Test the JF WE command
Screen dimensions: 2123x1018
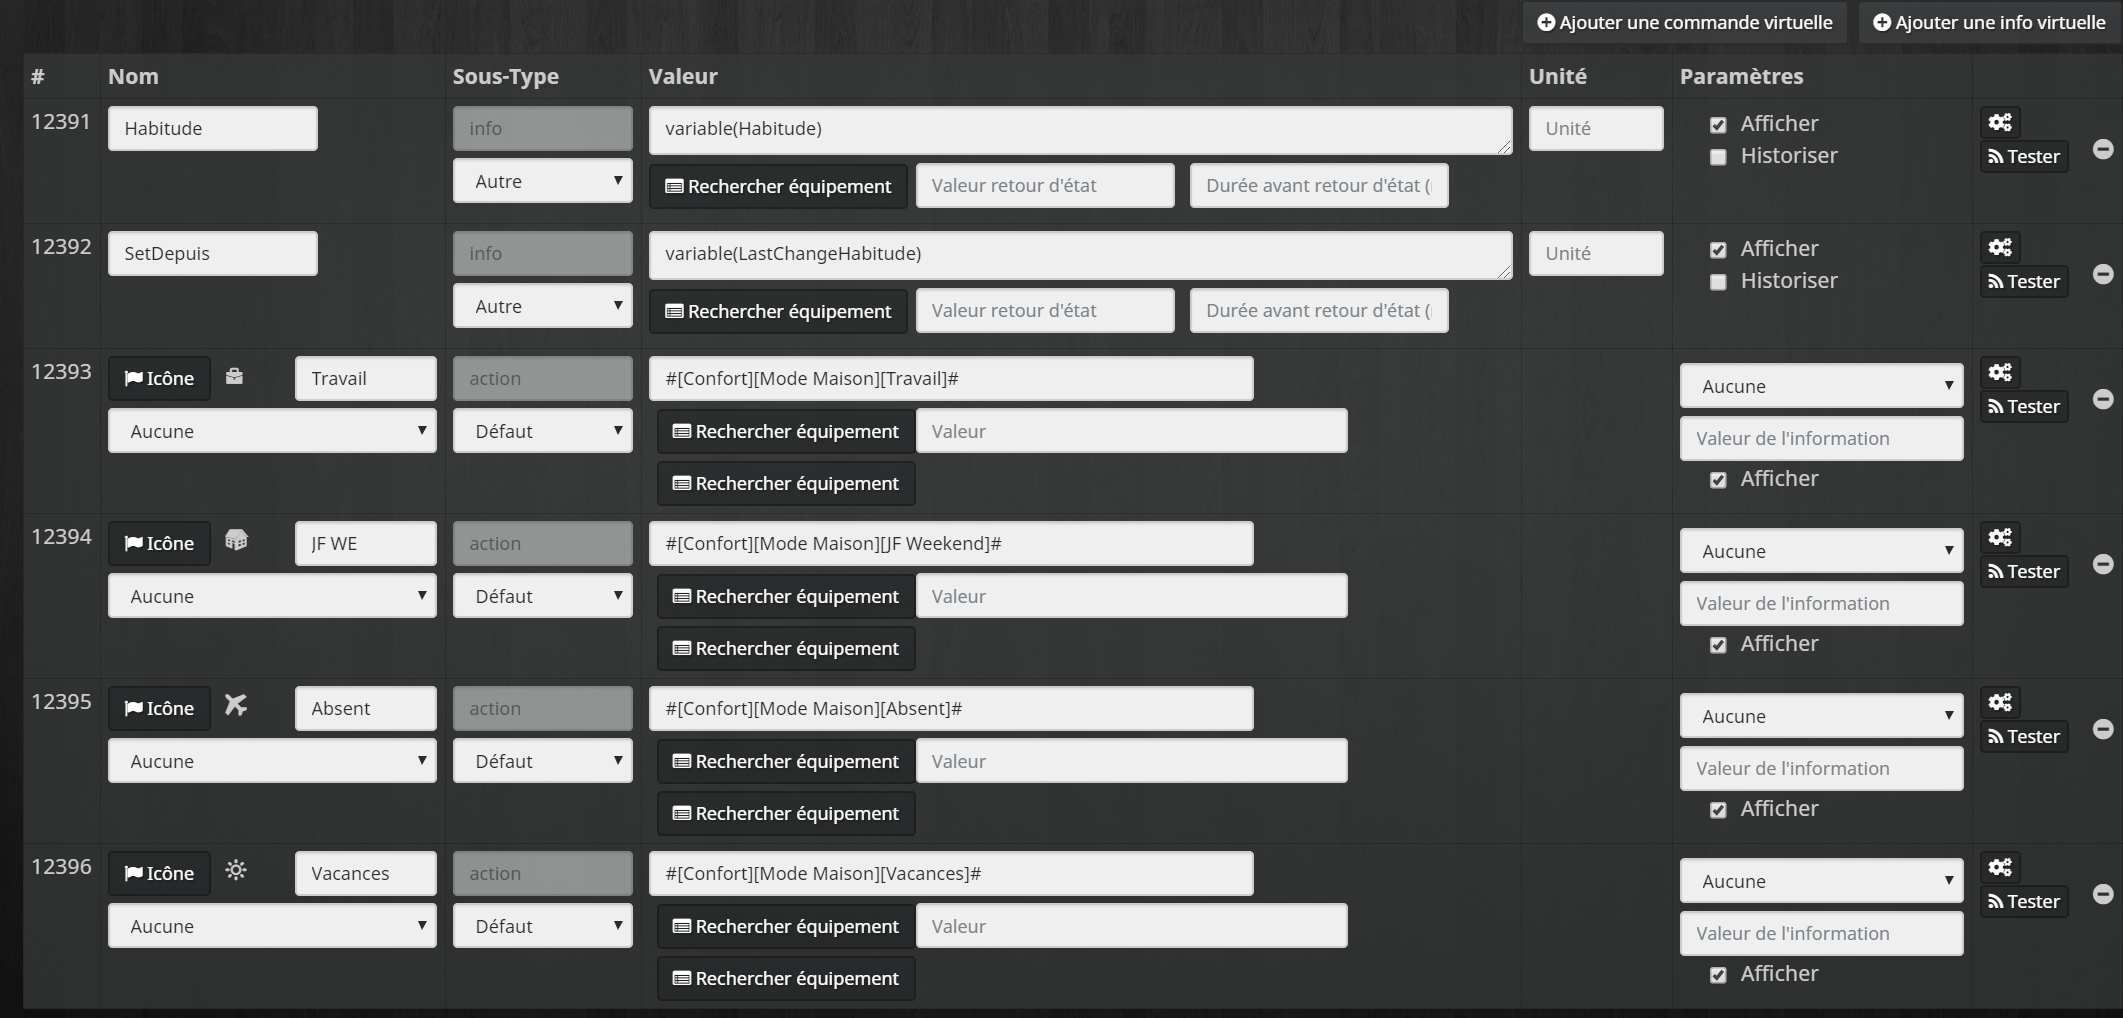pyautogui.click(x=2024, y=571)
